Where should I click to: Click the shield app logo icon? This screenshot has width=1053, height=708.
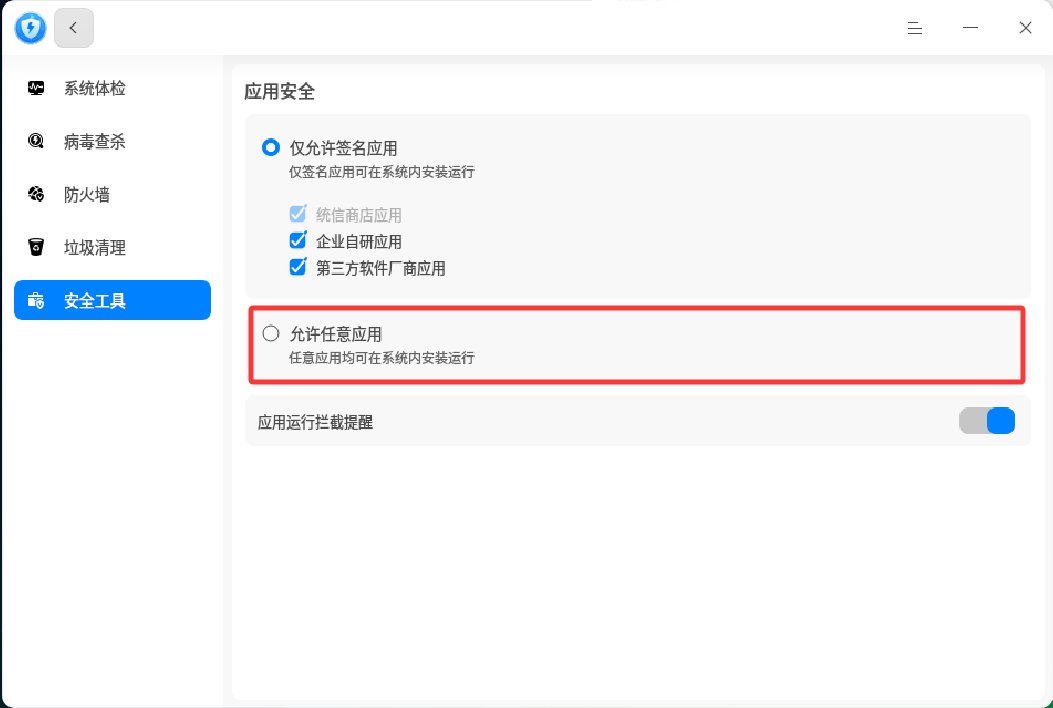coord(30,28)
